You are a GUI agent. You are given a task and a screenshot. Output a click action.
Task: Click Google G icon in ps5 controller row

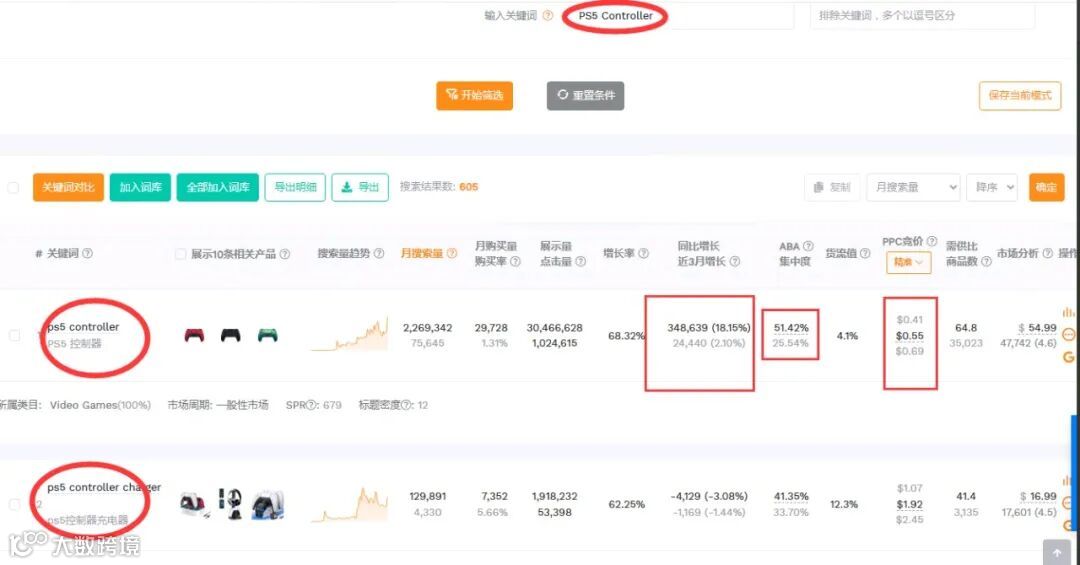point(1068,357)
